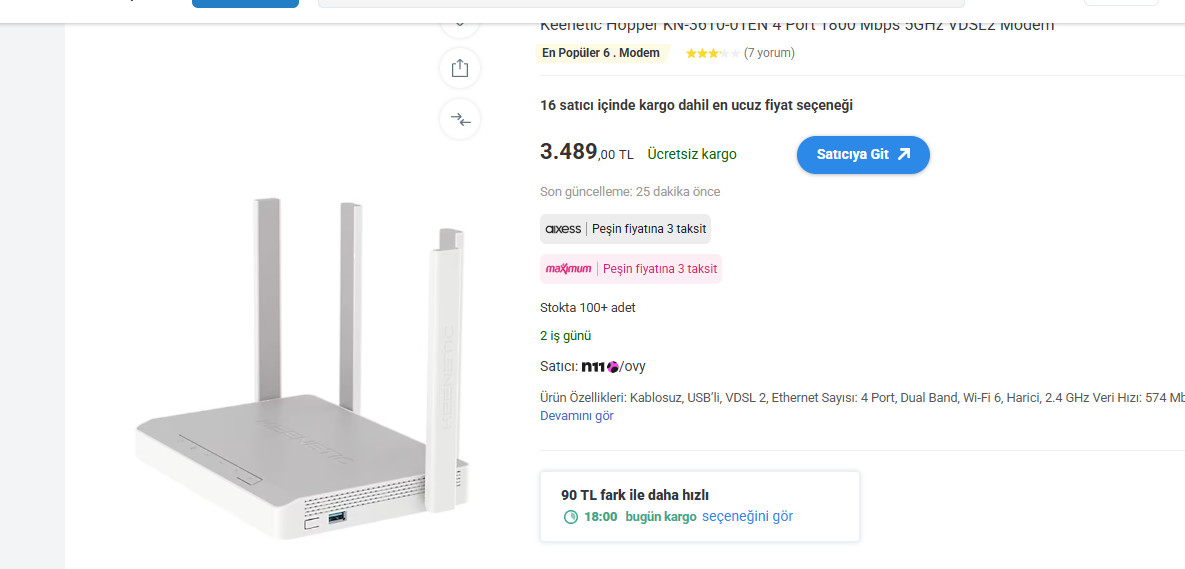Click the 90 TL faster shipping card
This screenshot has width=1185, height=569.
[699, 506]
